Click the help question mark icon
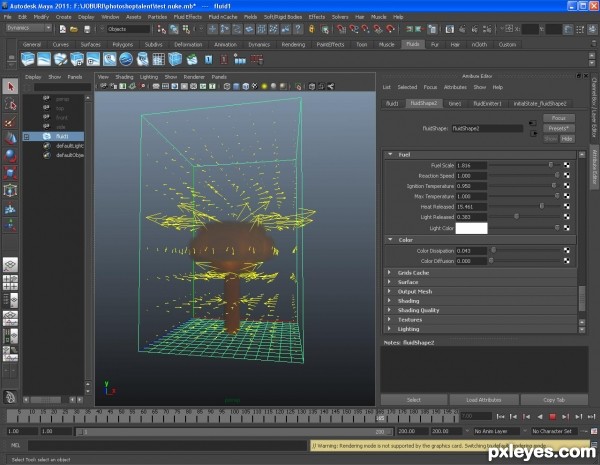This screenshot has height=465, width=600. coord(298,29)
